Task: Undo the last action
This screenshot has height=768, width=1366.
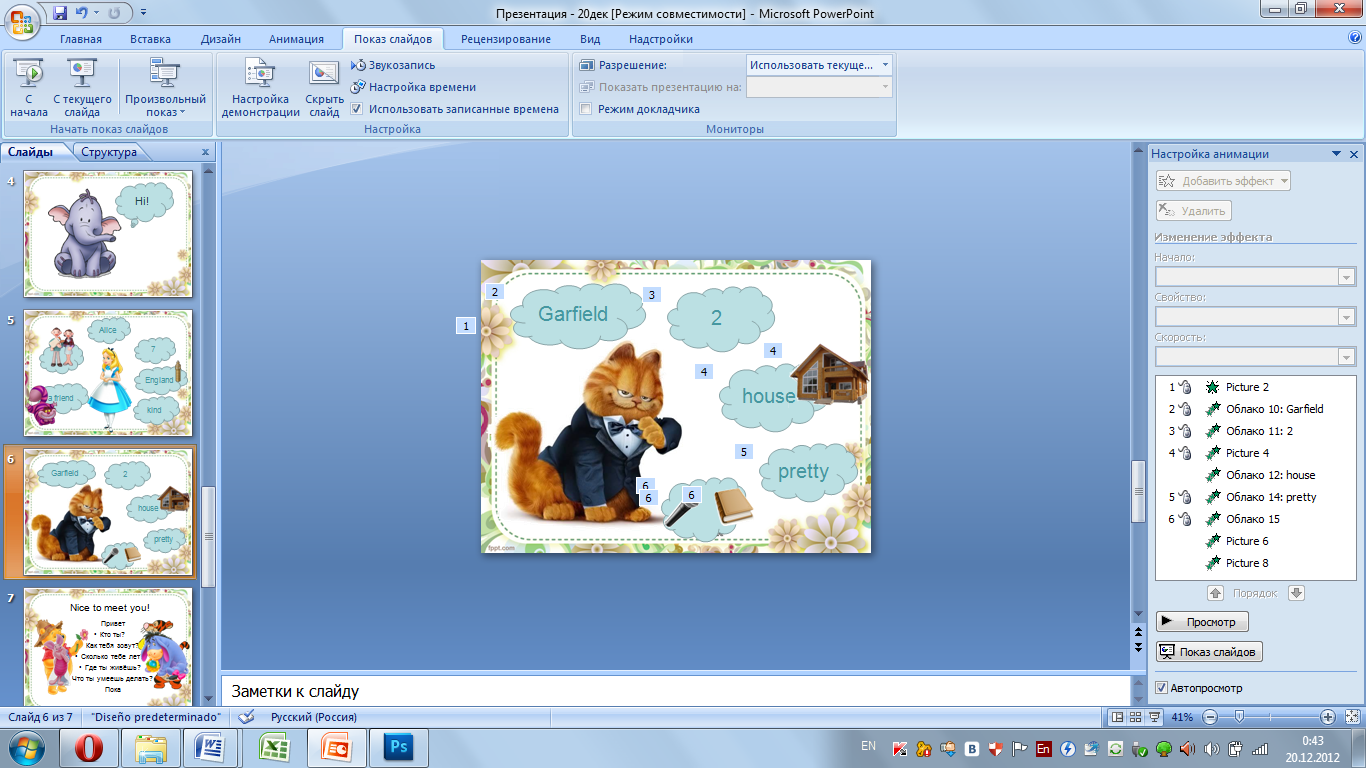Action: tap(83, 13)
